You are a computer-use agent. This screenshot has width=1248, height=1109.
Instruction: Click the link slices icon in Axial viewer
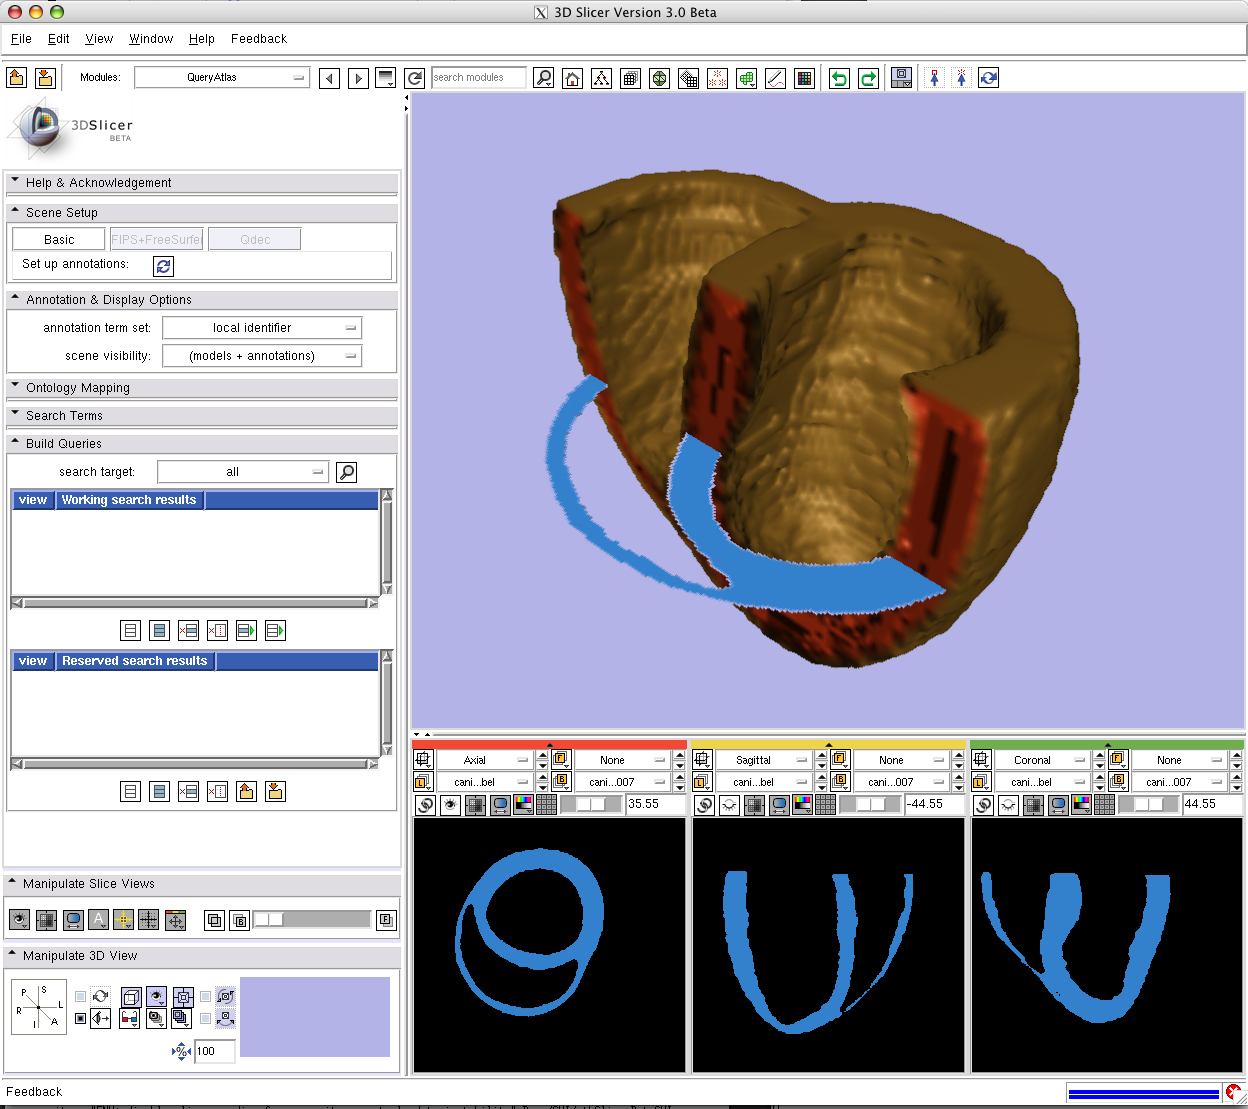click(426, 805)
